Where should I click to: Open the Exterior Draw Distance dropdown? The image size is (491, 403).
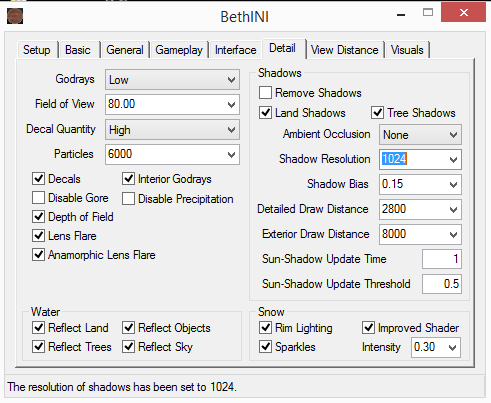tap(453, 234)
